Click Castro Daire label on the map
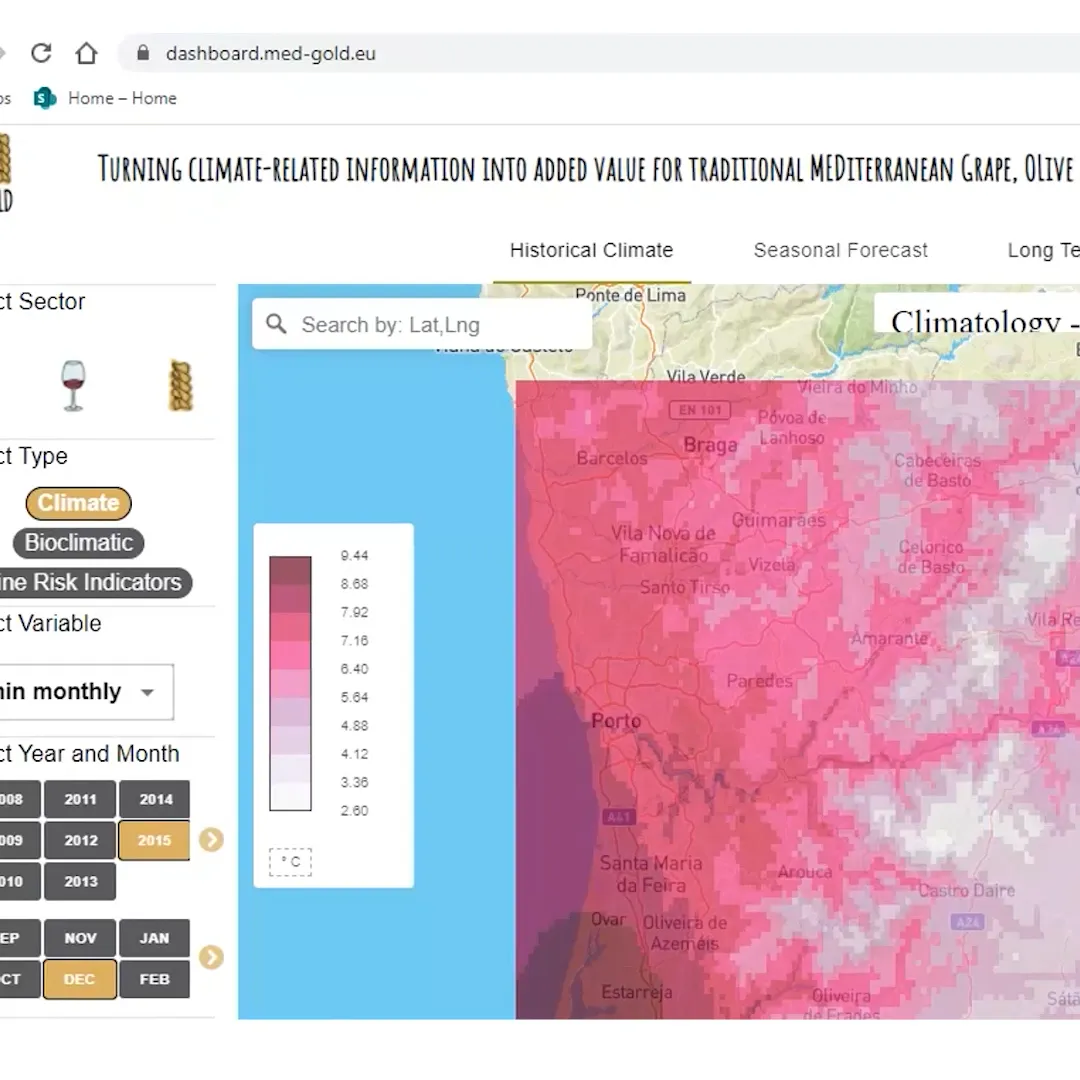Screen dimensions: 1080x1080 [966, 891]
